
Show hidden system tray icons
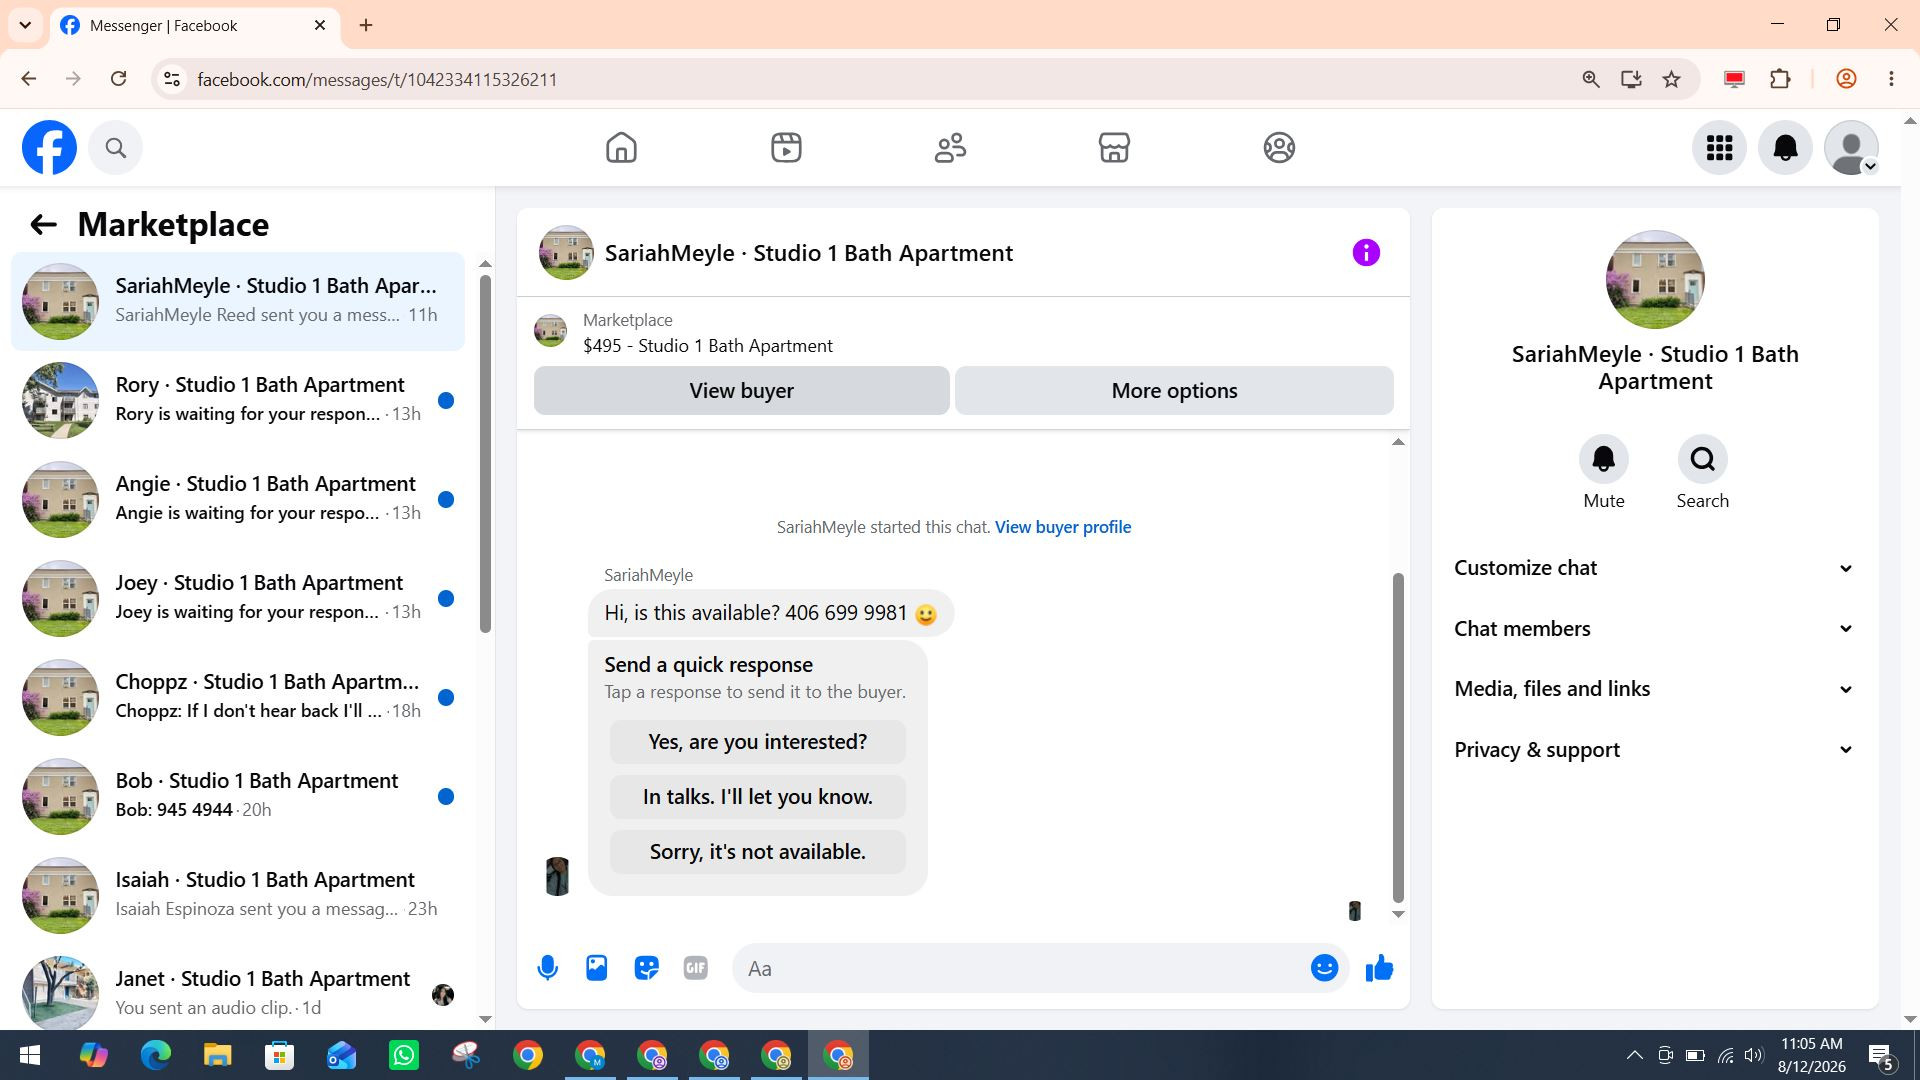pyautogui.click(x=1634, y=1055)
